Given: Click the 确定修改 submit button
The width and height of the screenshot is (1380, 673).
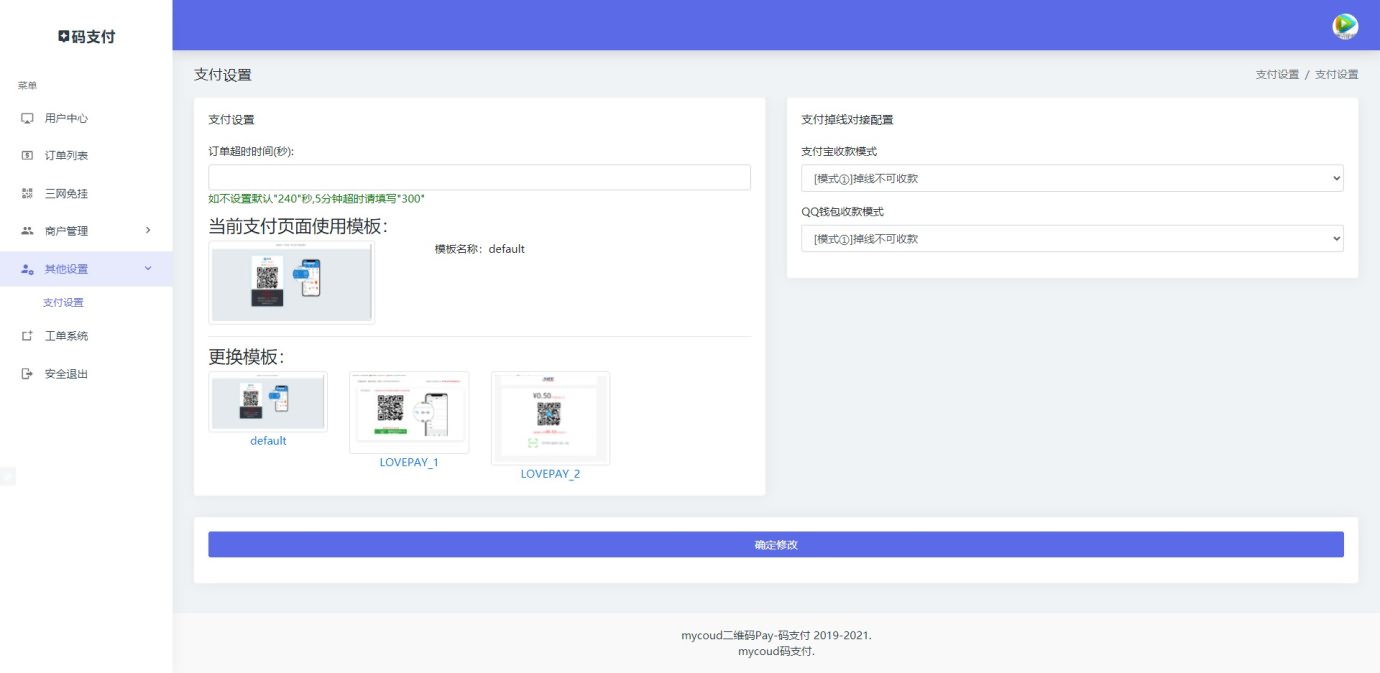Looking at the screenshot, I should 775,545.
